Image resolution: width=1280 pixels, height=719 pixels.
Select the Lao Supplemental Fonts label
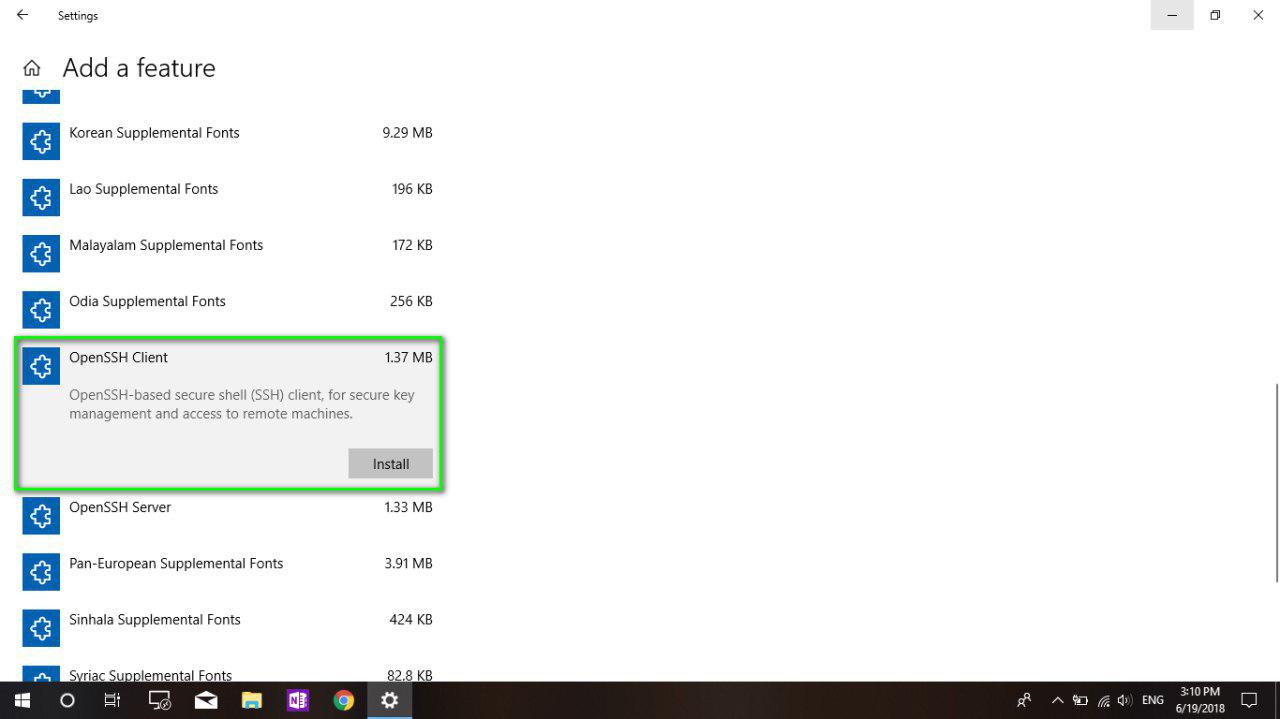[143, 189]
